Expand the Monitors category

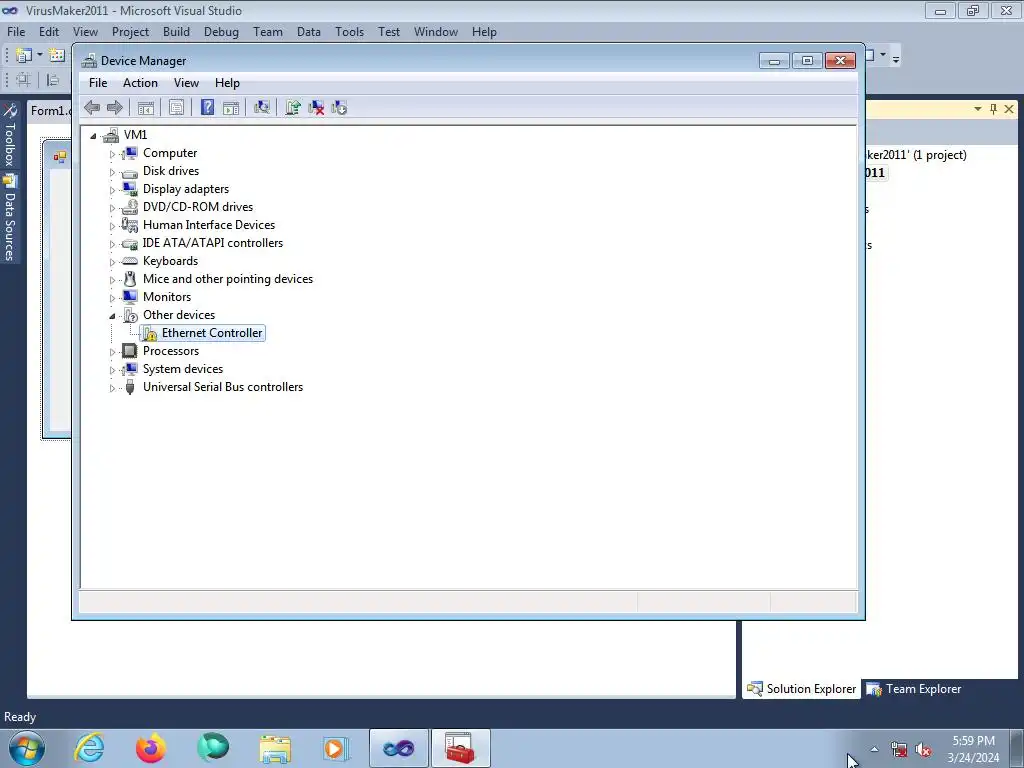112,298
